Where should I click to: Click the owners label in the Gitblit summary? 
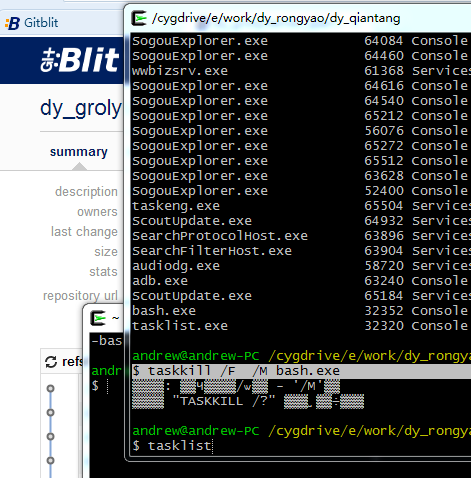[97, 212]
